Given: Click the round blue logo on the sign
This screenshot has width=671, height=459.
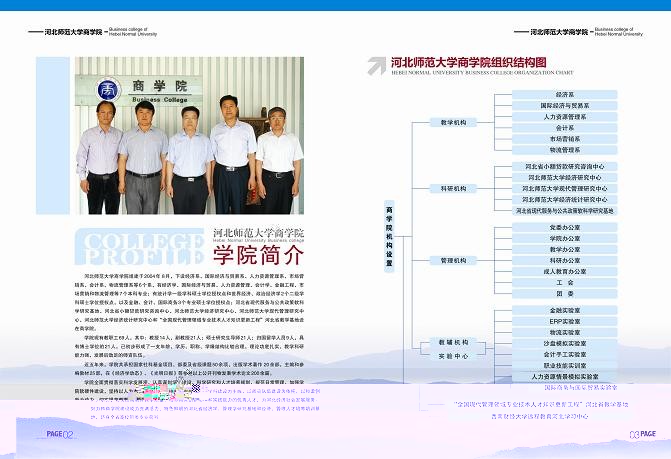Looking at the screenshot, I should point(109,89).
